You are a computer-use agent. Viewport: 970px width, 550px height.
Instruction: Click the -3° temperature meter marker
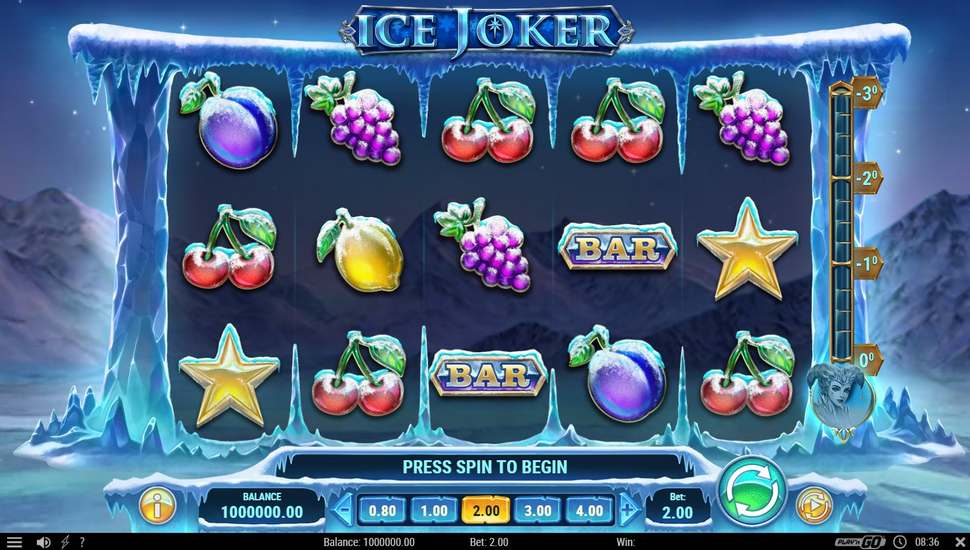[x=867, y=94]
